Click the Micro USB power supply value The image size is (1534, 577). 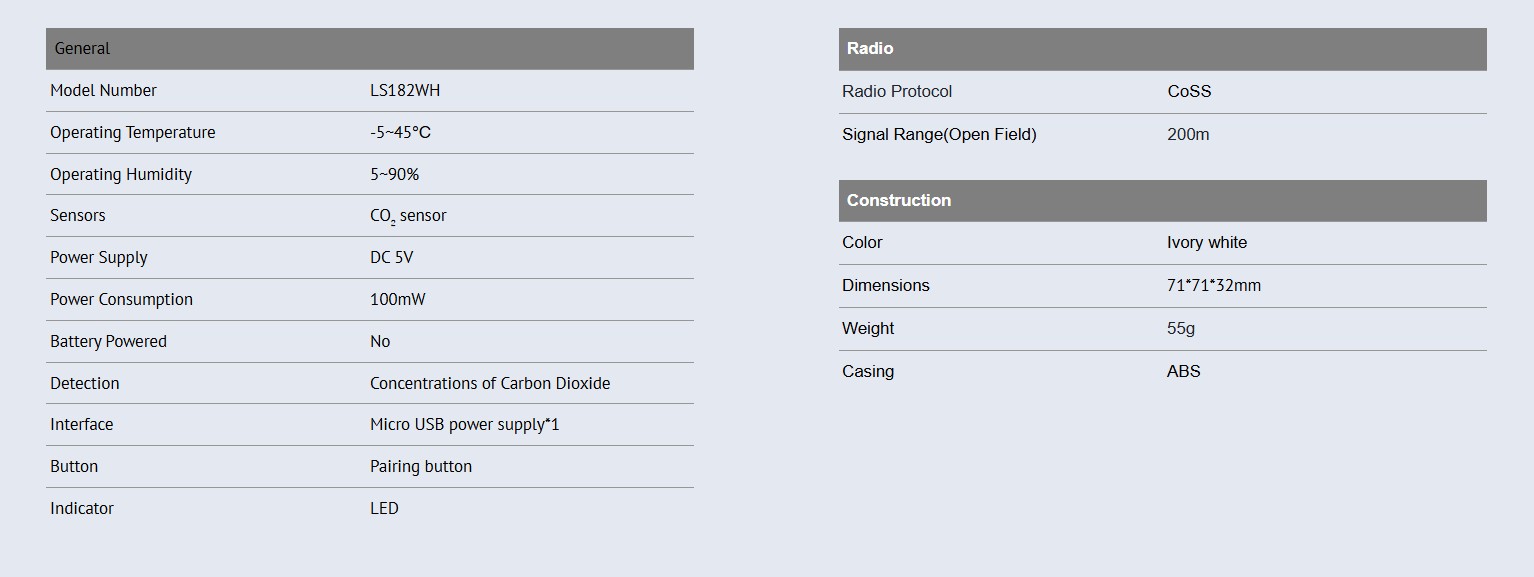pos(465,424)
